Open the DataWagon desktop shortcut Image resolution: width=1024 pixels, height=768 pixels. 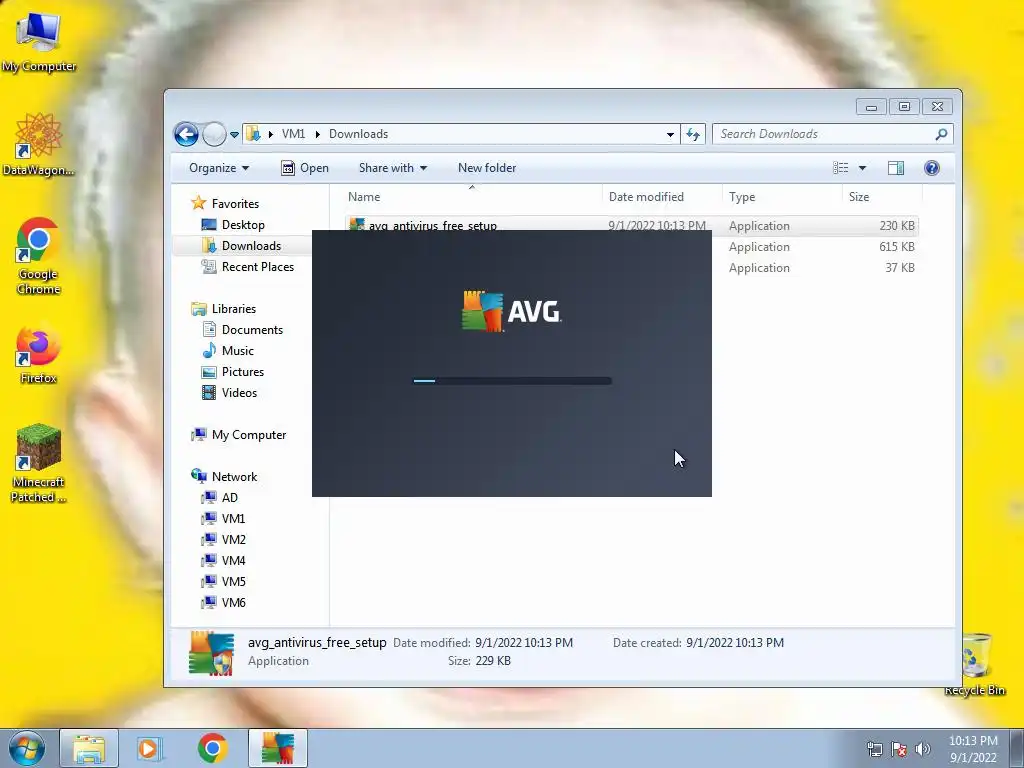click(x=39, y=144)
